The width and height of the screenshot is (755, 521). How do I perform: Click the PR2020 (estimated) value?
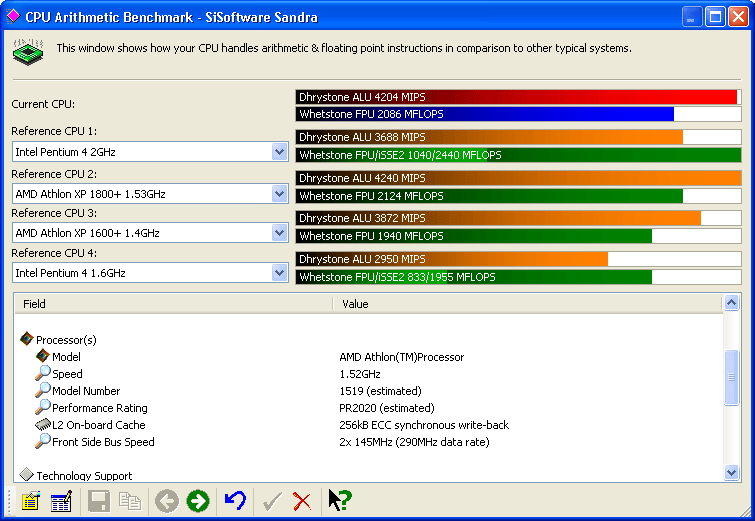[387, 408]
